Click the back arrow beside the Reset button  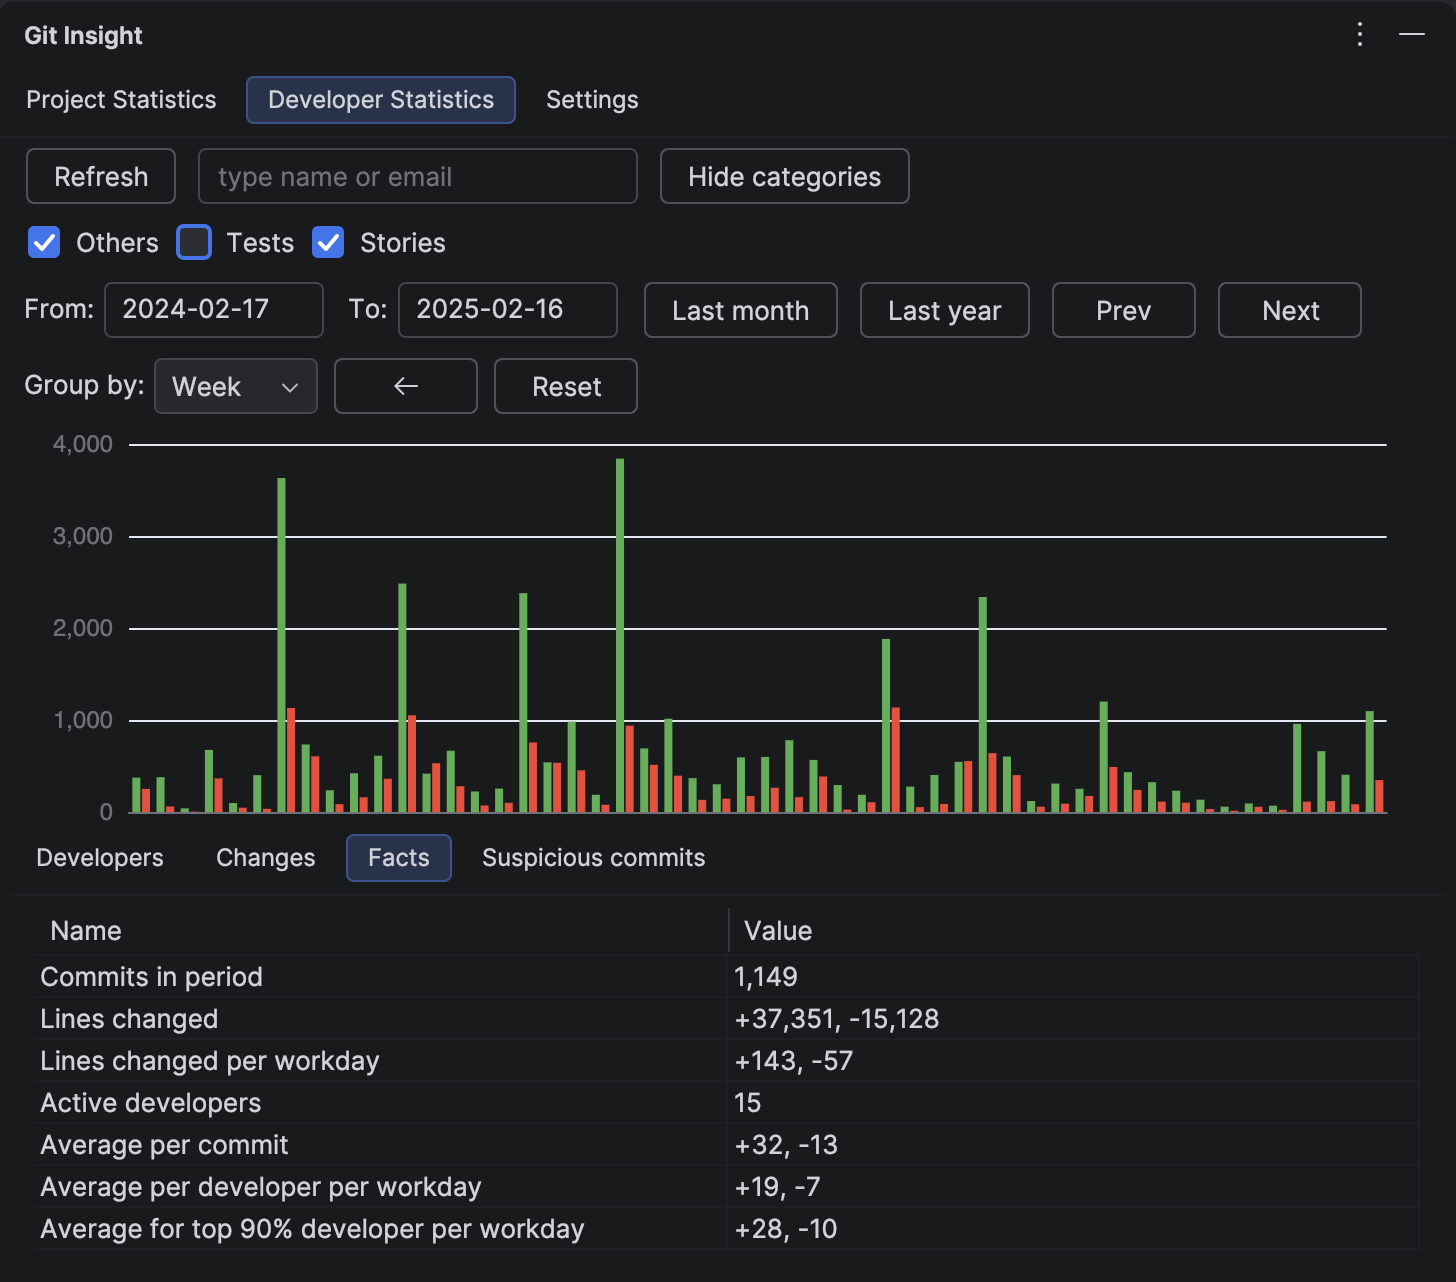coord(405,386)
